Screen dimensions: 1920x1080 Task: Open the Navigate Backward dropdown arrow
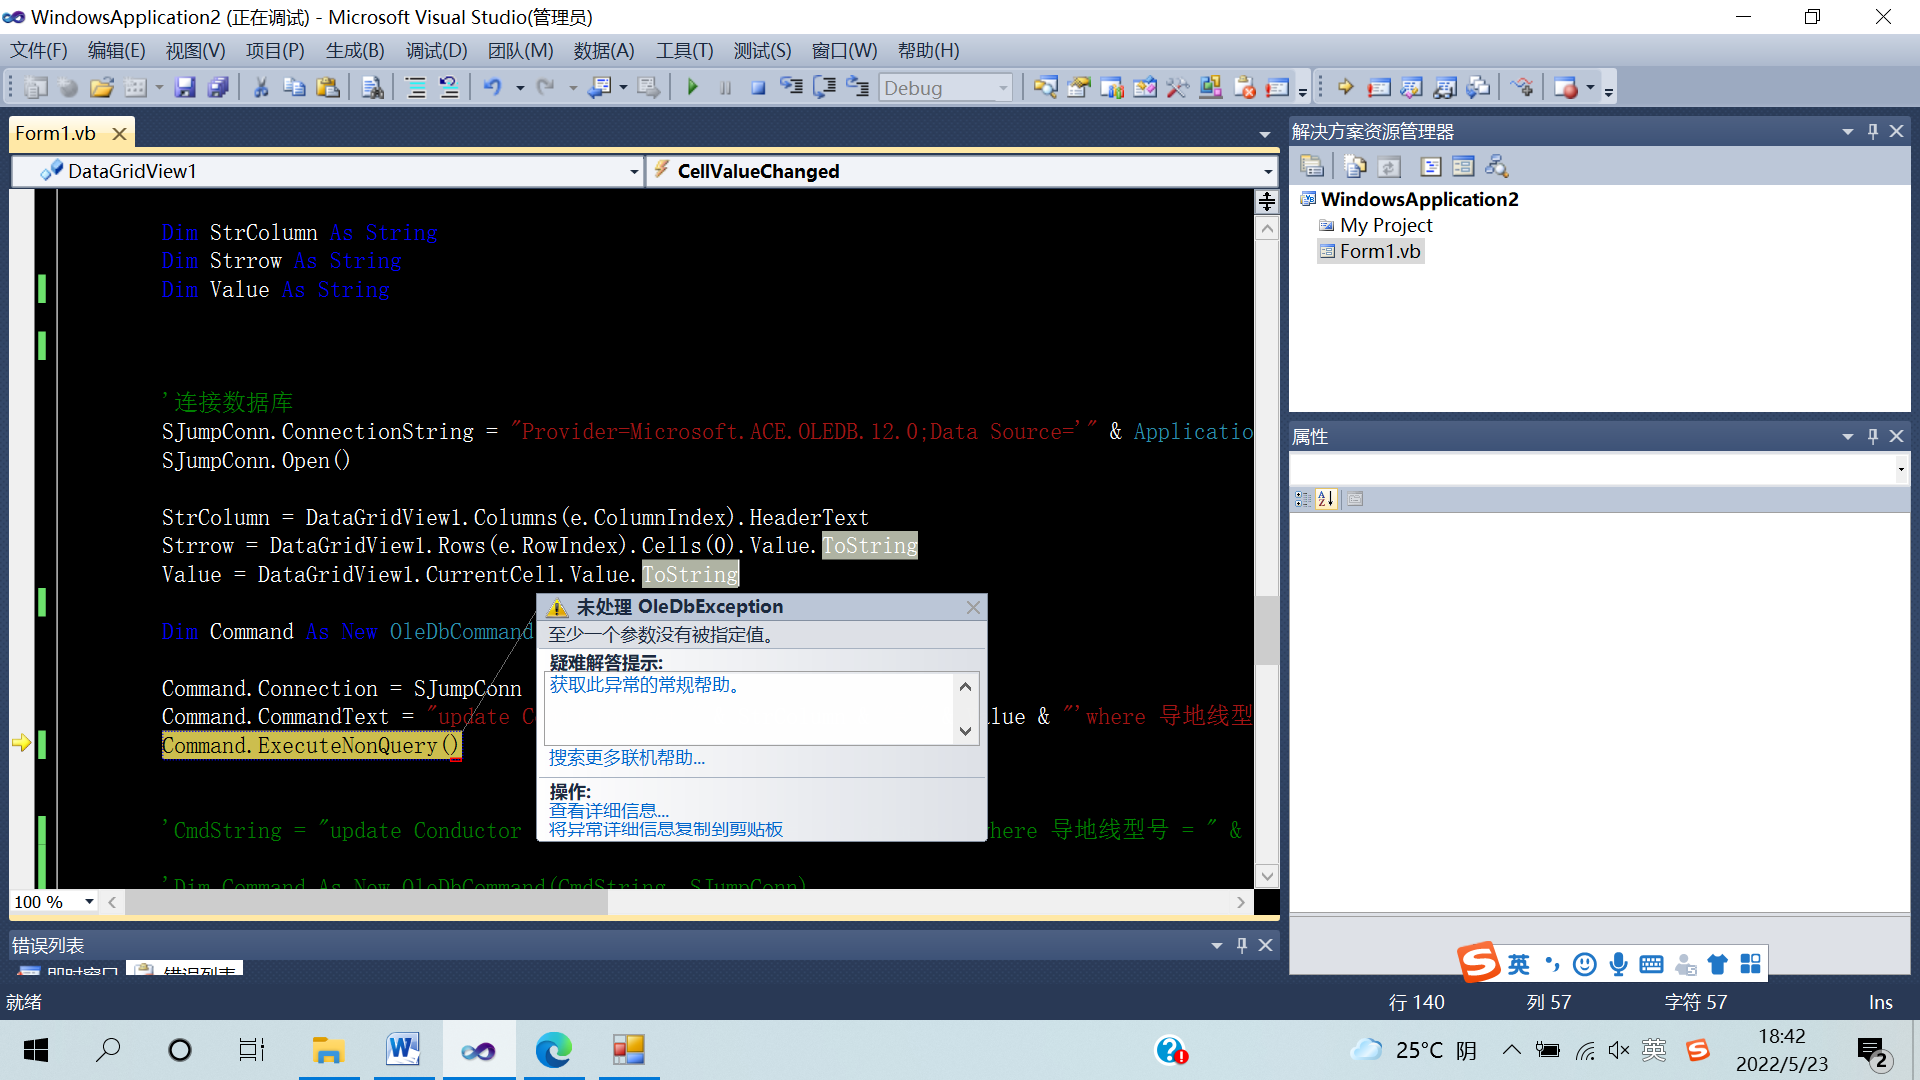(x=622, y=88)
